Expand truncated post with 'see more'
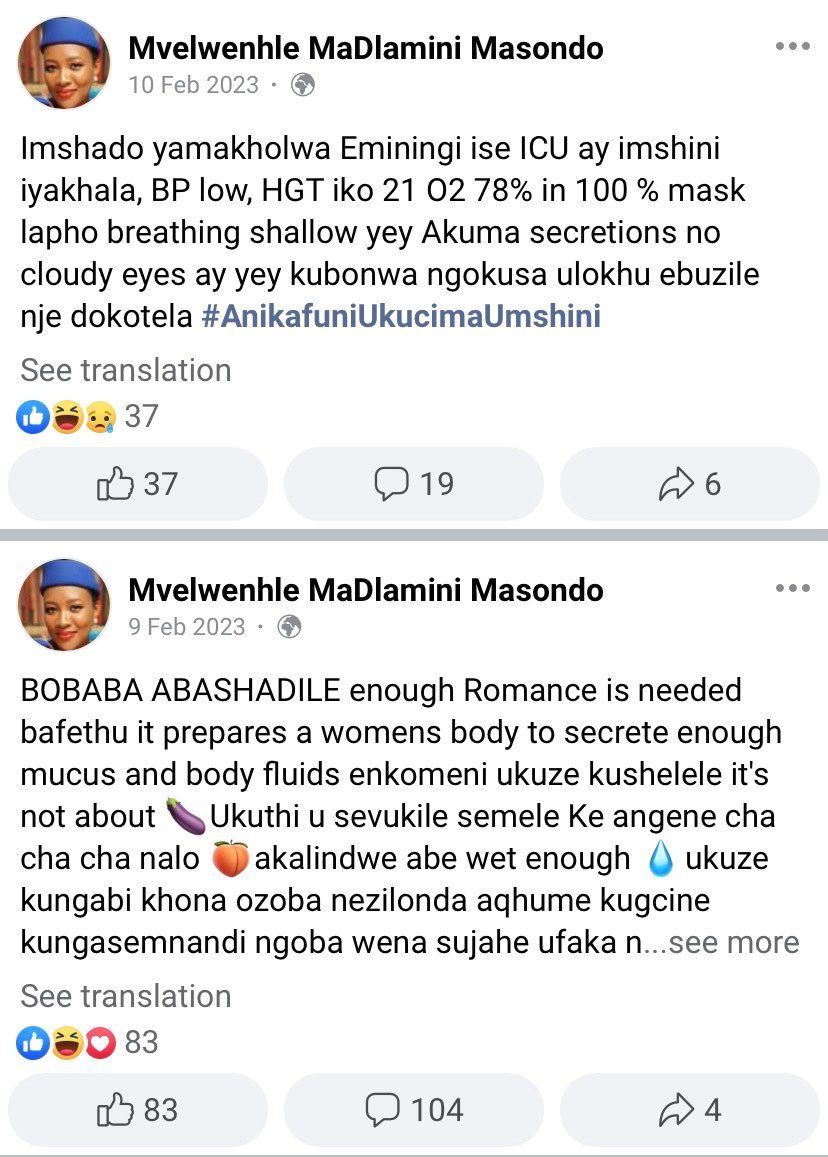This screenshot has height=1157, width=828. click(x=735, y=942)
